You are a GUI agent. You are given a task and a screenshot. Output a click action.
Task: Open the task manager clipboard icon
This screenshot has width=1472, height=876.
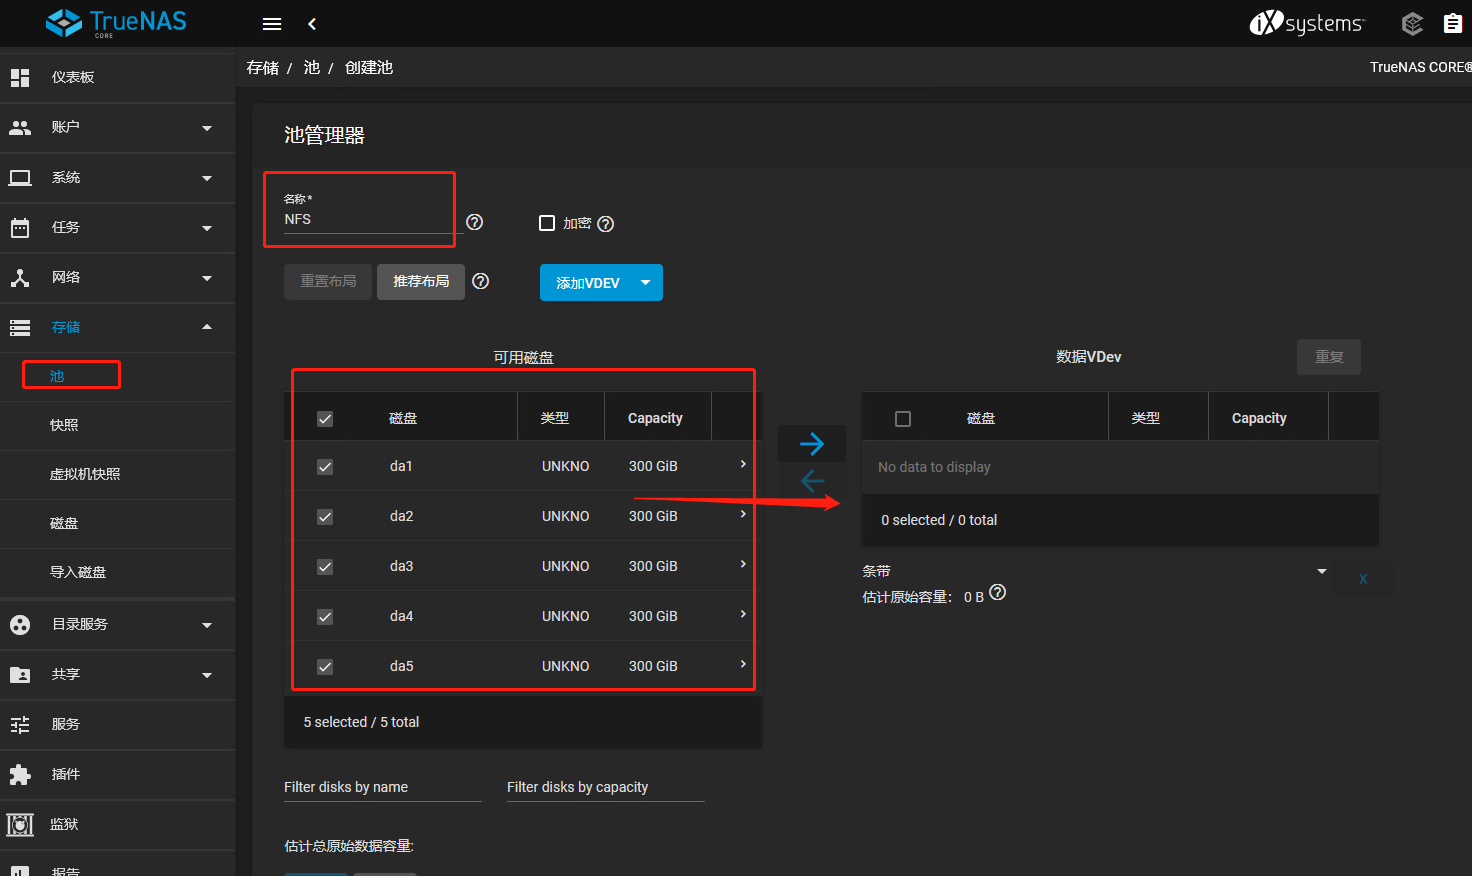coord(1453,23)
